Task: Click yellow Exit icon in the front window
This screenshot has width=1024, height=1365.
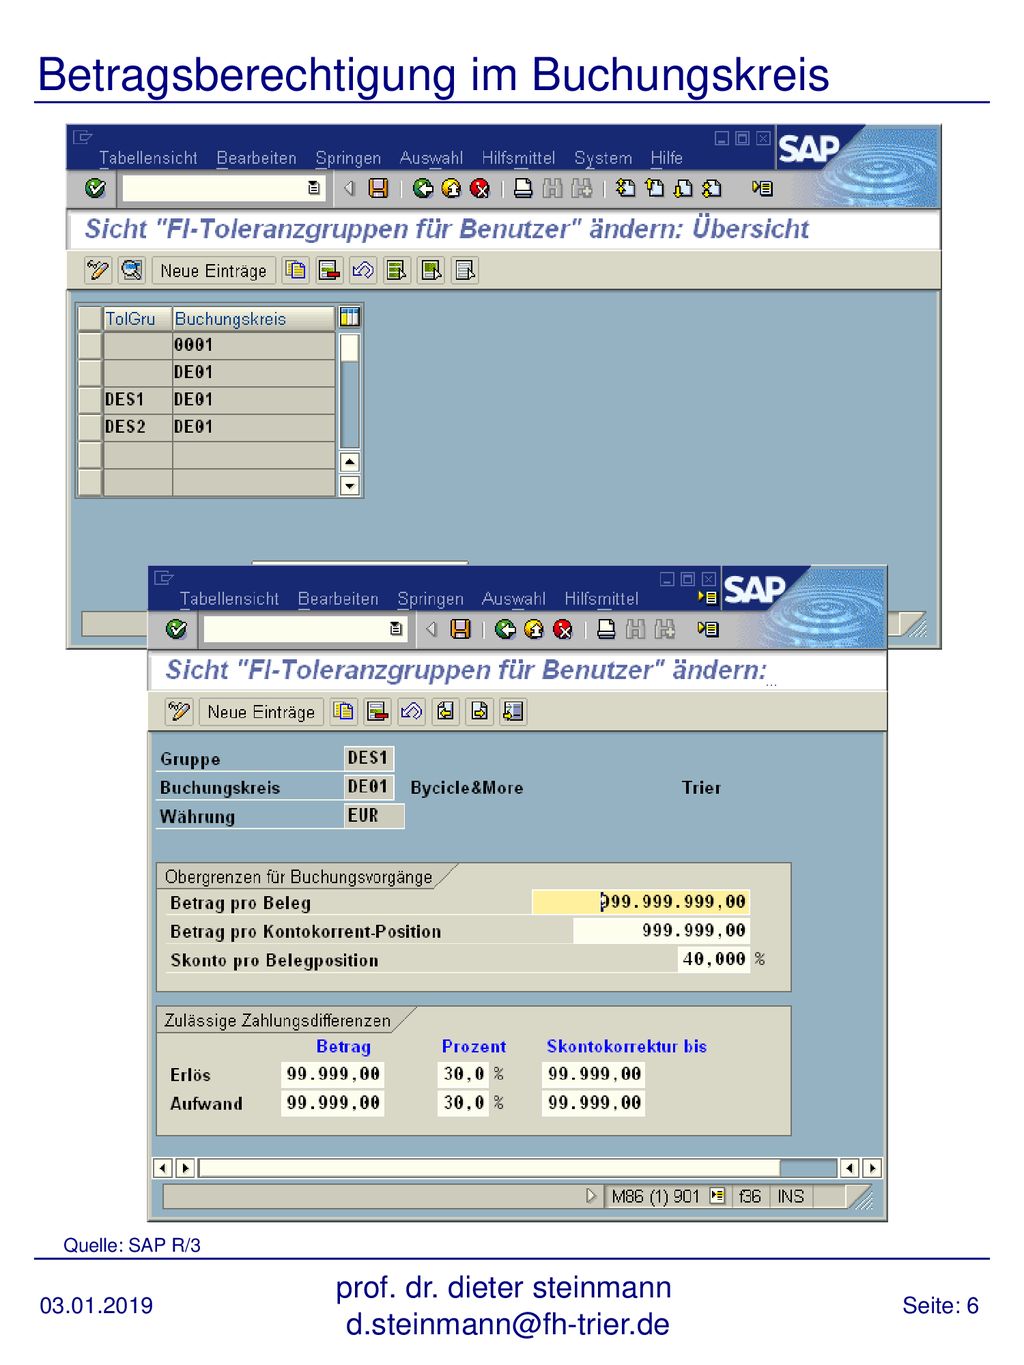Action: point(534,629)
